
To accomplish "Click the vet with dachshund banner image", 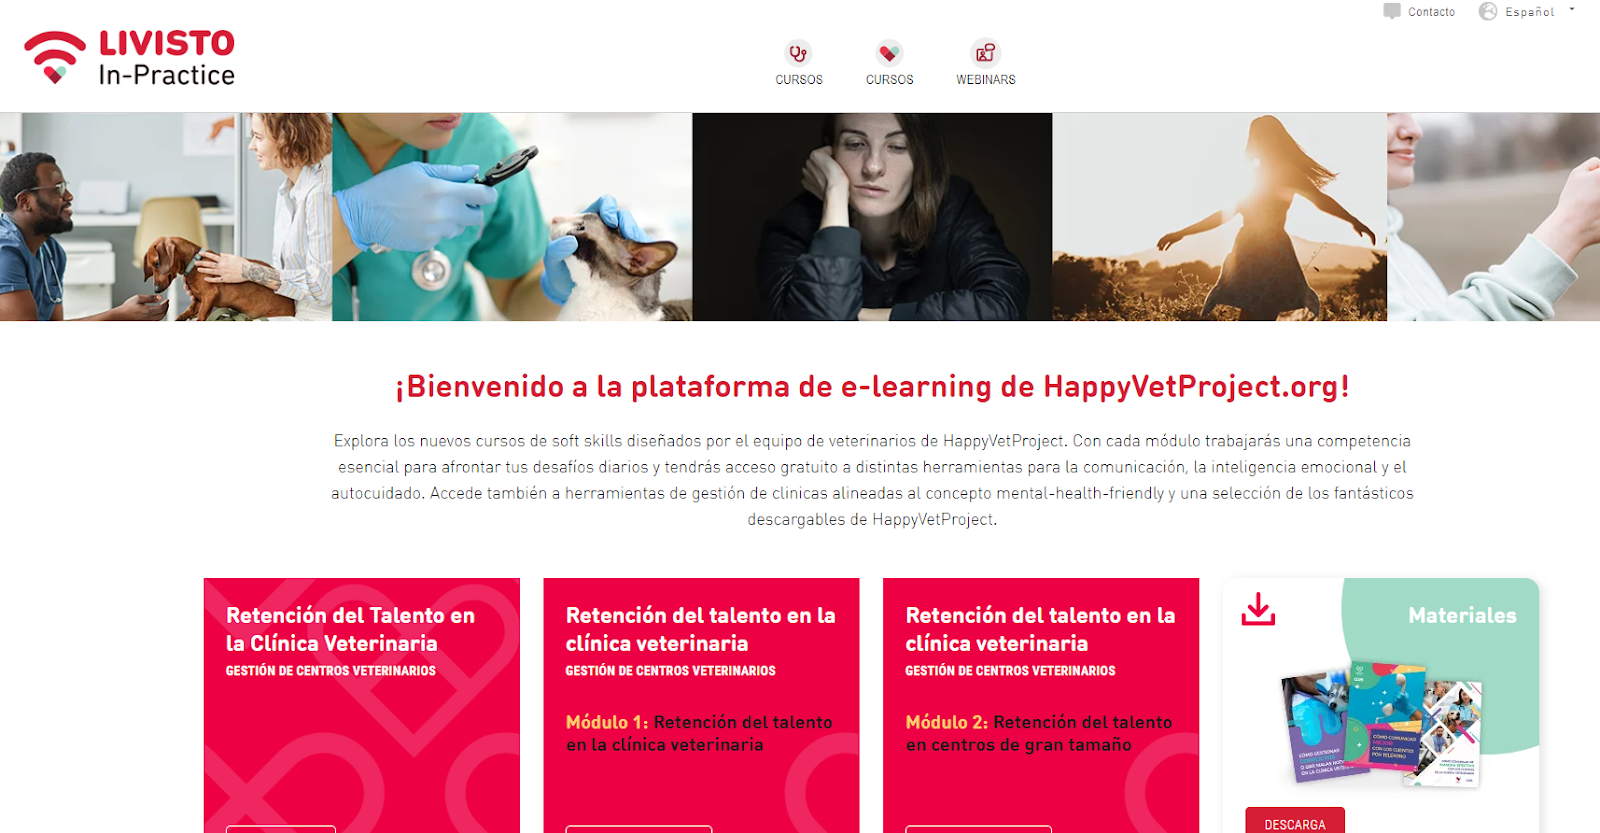I will (166, 216).
